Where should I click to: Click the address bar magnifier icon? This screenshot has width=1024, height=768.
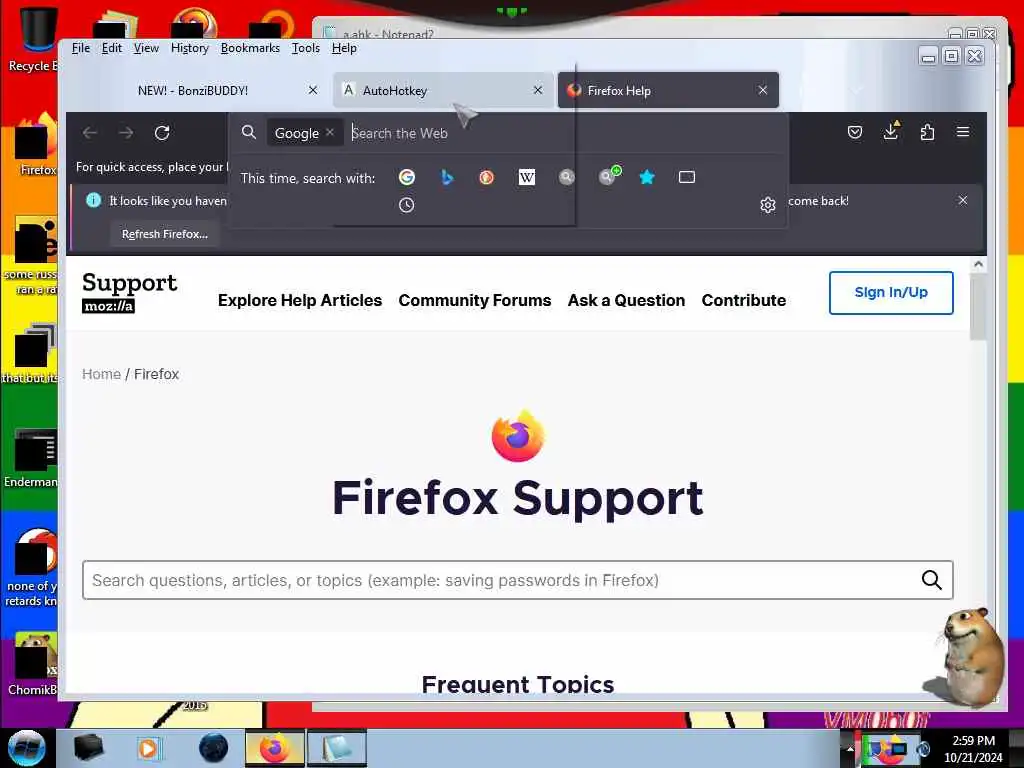tap(248, 132)
